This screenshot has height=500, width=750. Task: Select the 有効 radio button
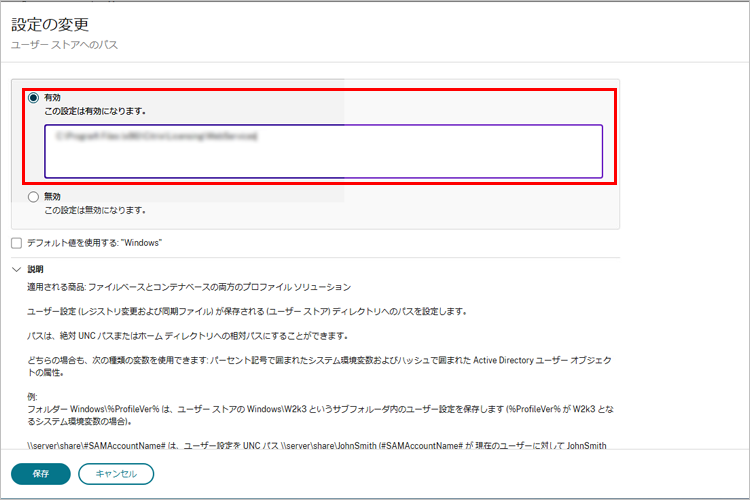(x=34, y=98)
